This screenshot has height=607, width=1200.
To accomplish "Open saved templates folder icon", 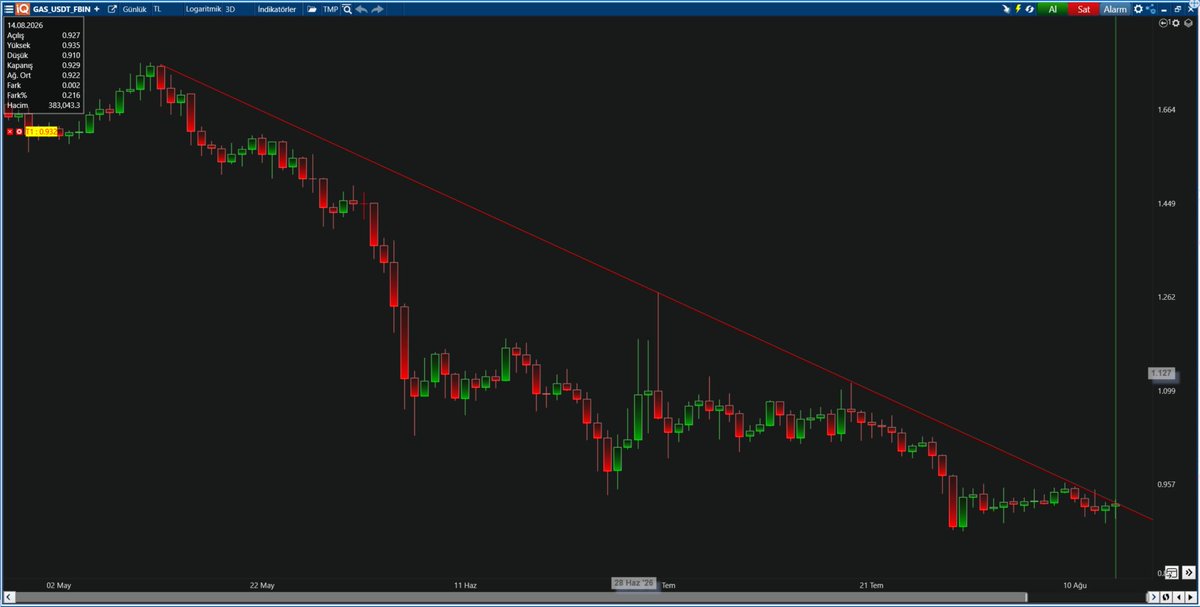I will (x=313, y=9).
